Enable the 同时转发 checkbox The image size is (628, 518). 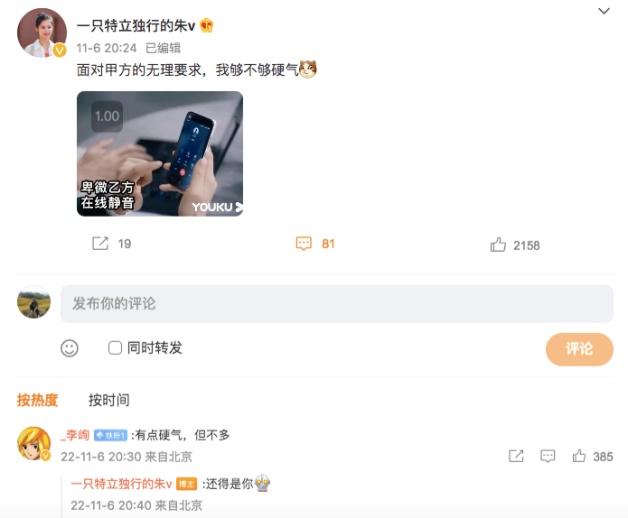[x=115, y=348]
